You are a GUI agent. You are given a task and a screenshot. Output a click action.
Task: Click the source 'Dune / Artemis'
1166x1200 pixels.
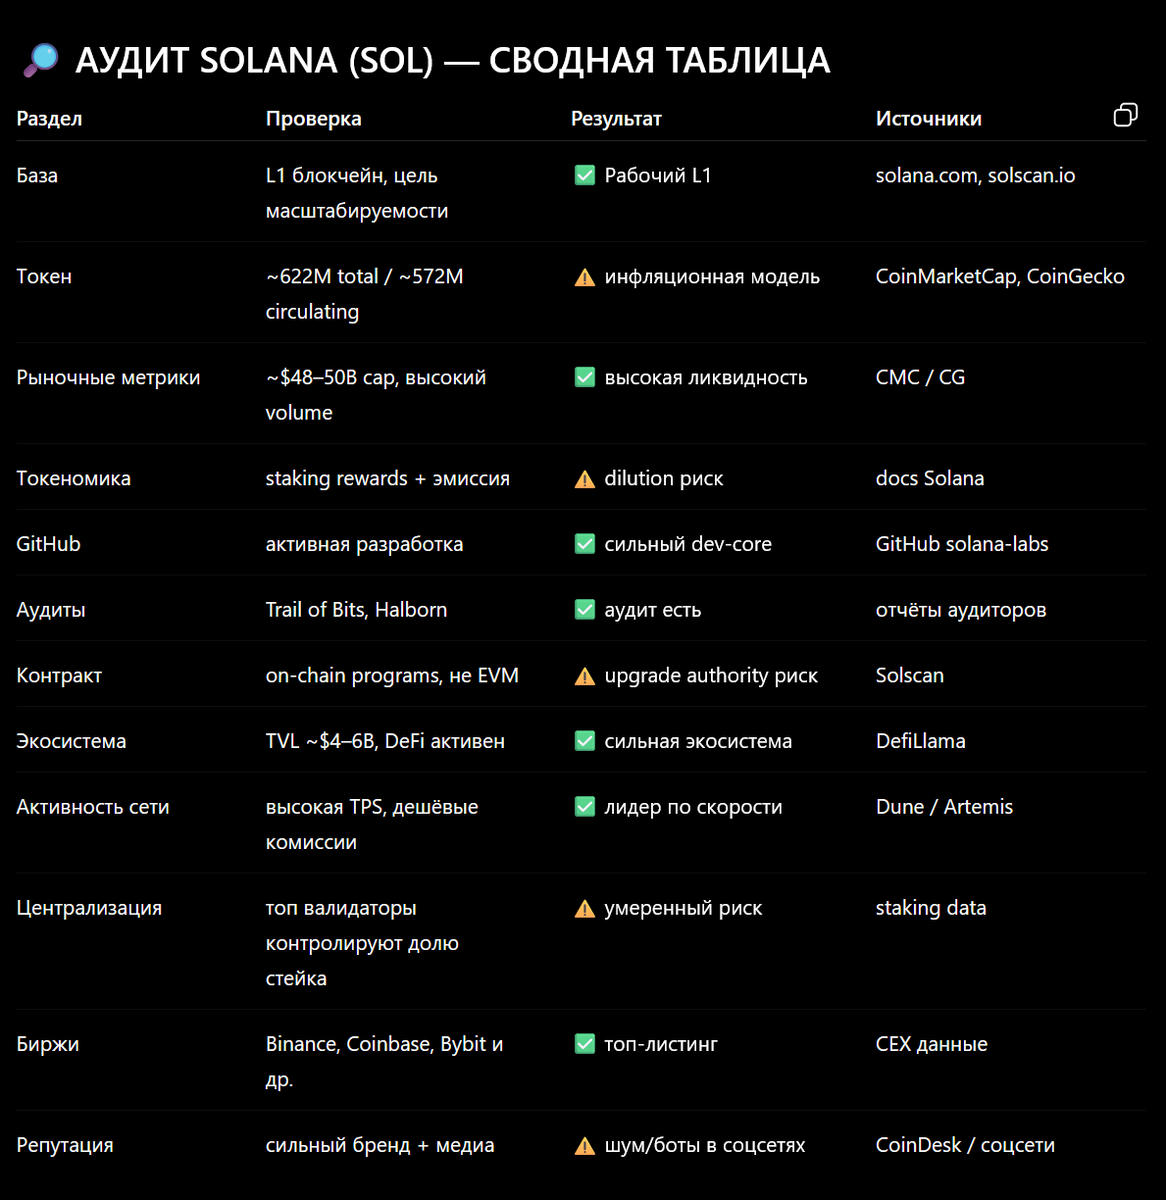click(x=944, y=807)
